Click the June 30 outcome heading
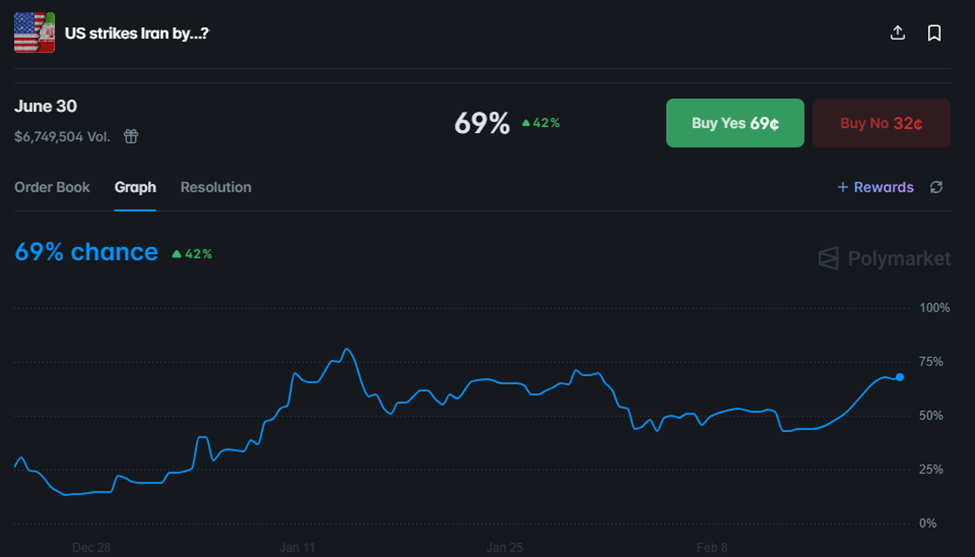Screen dimensions: 975x557 coord(46,106)
